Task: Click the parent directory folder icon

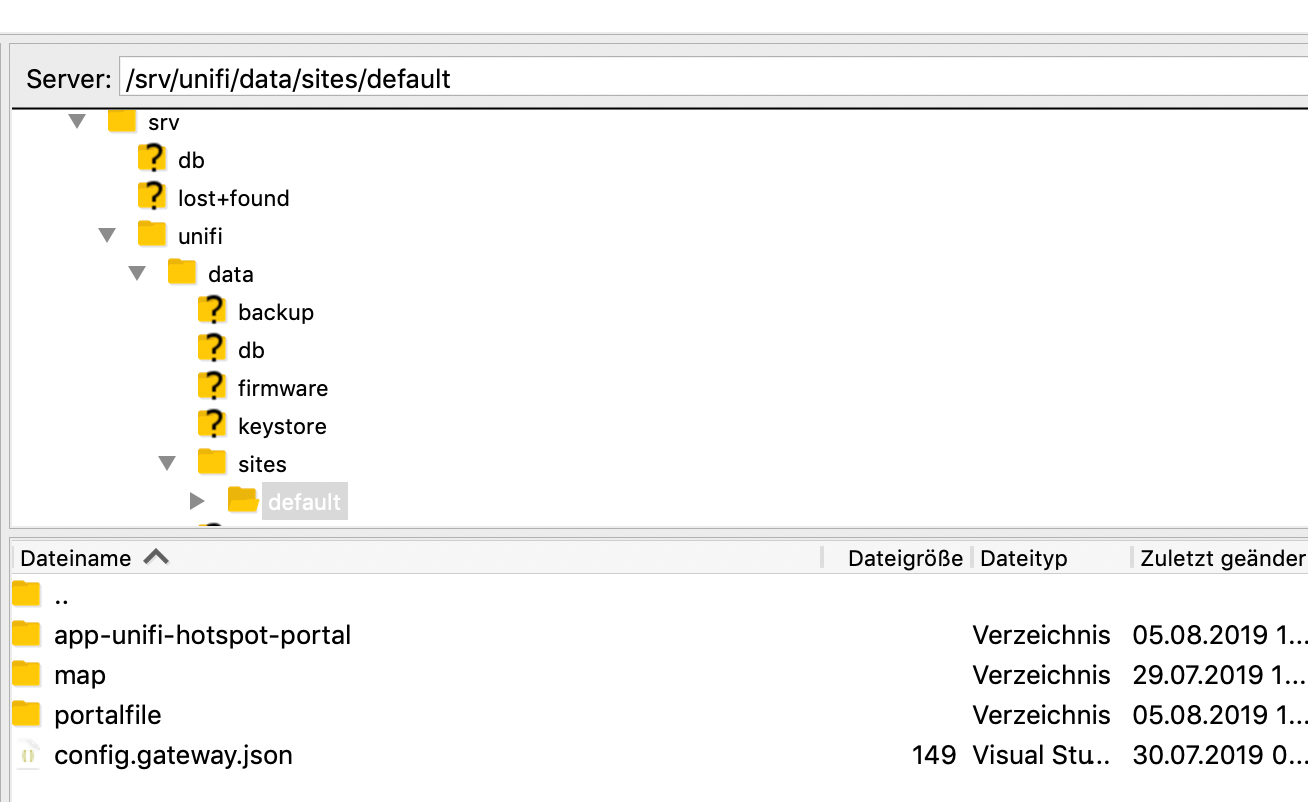Action: [x=27, y=595]
